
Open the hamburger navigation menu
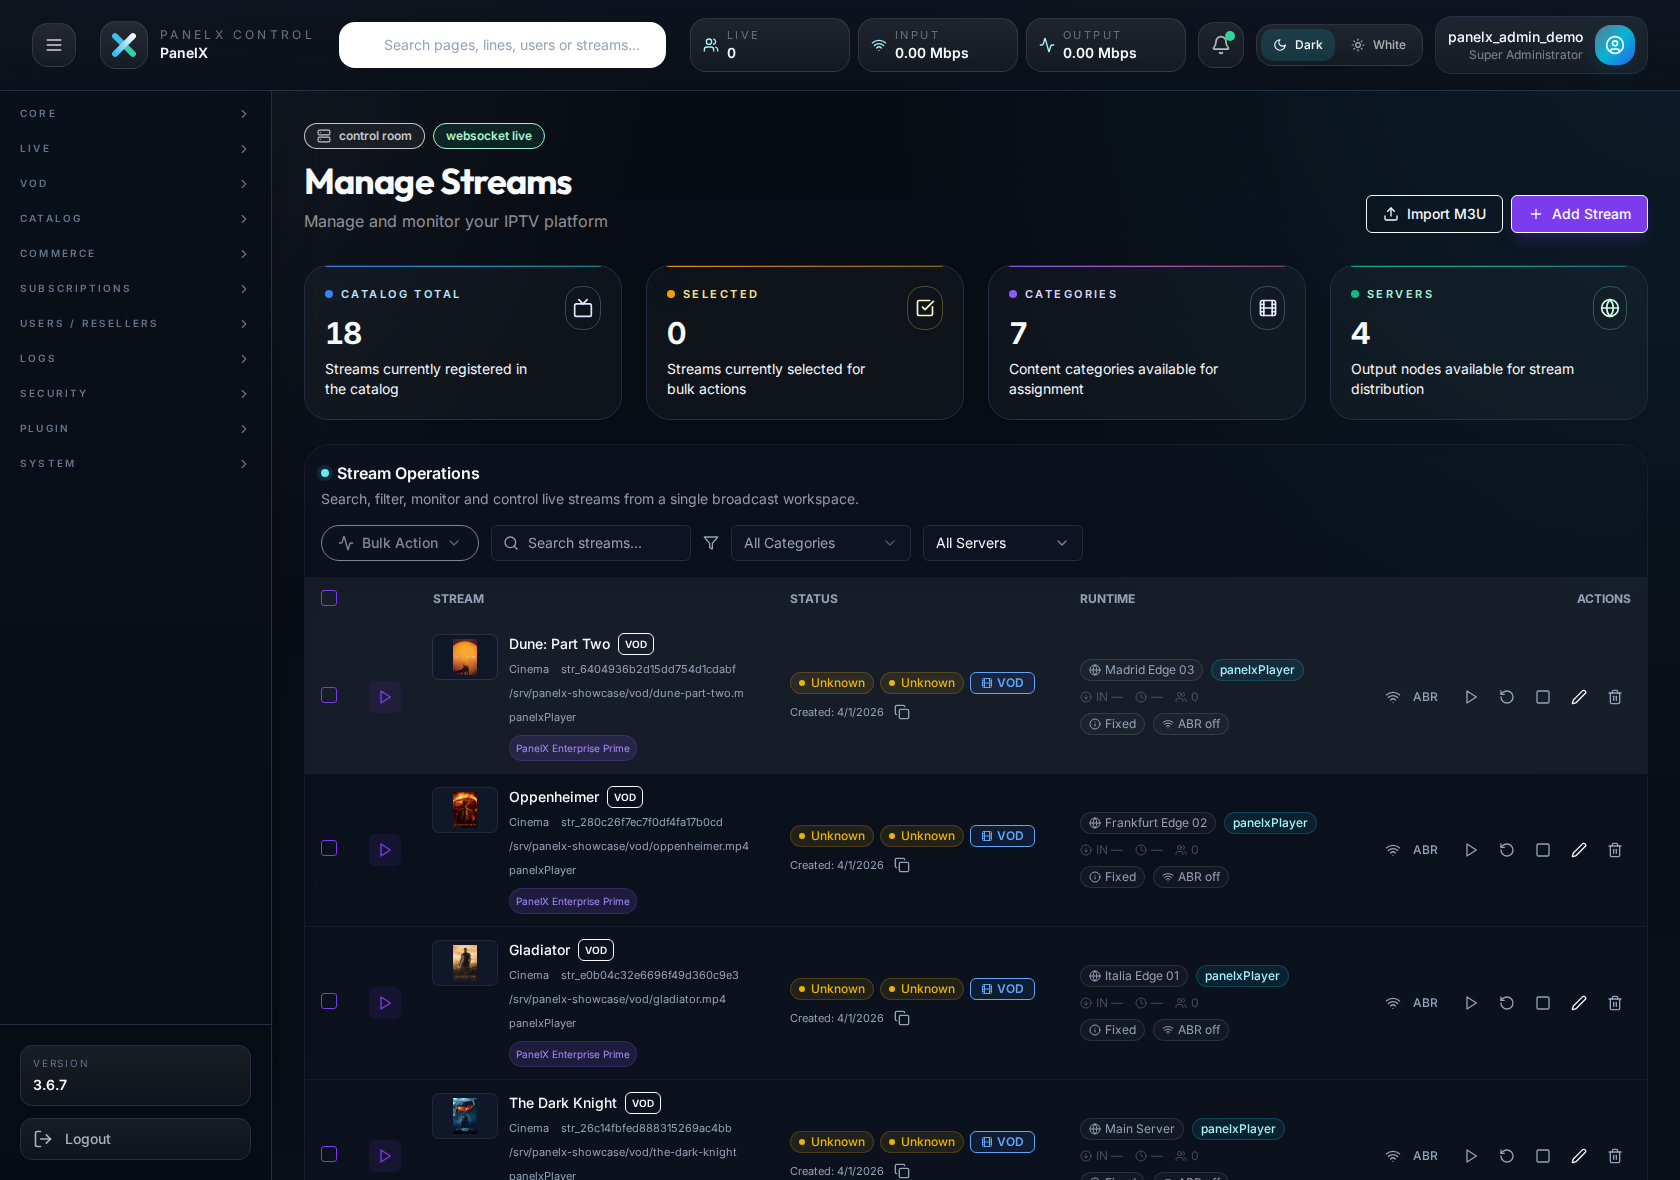[53, 45]
